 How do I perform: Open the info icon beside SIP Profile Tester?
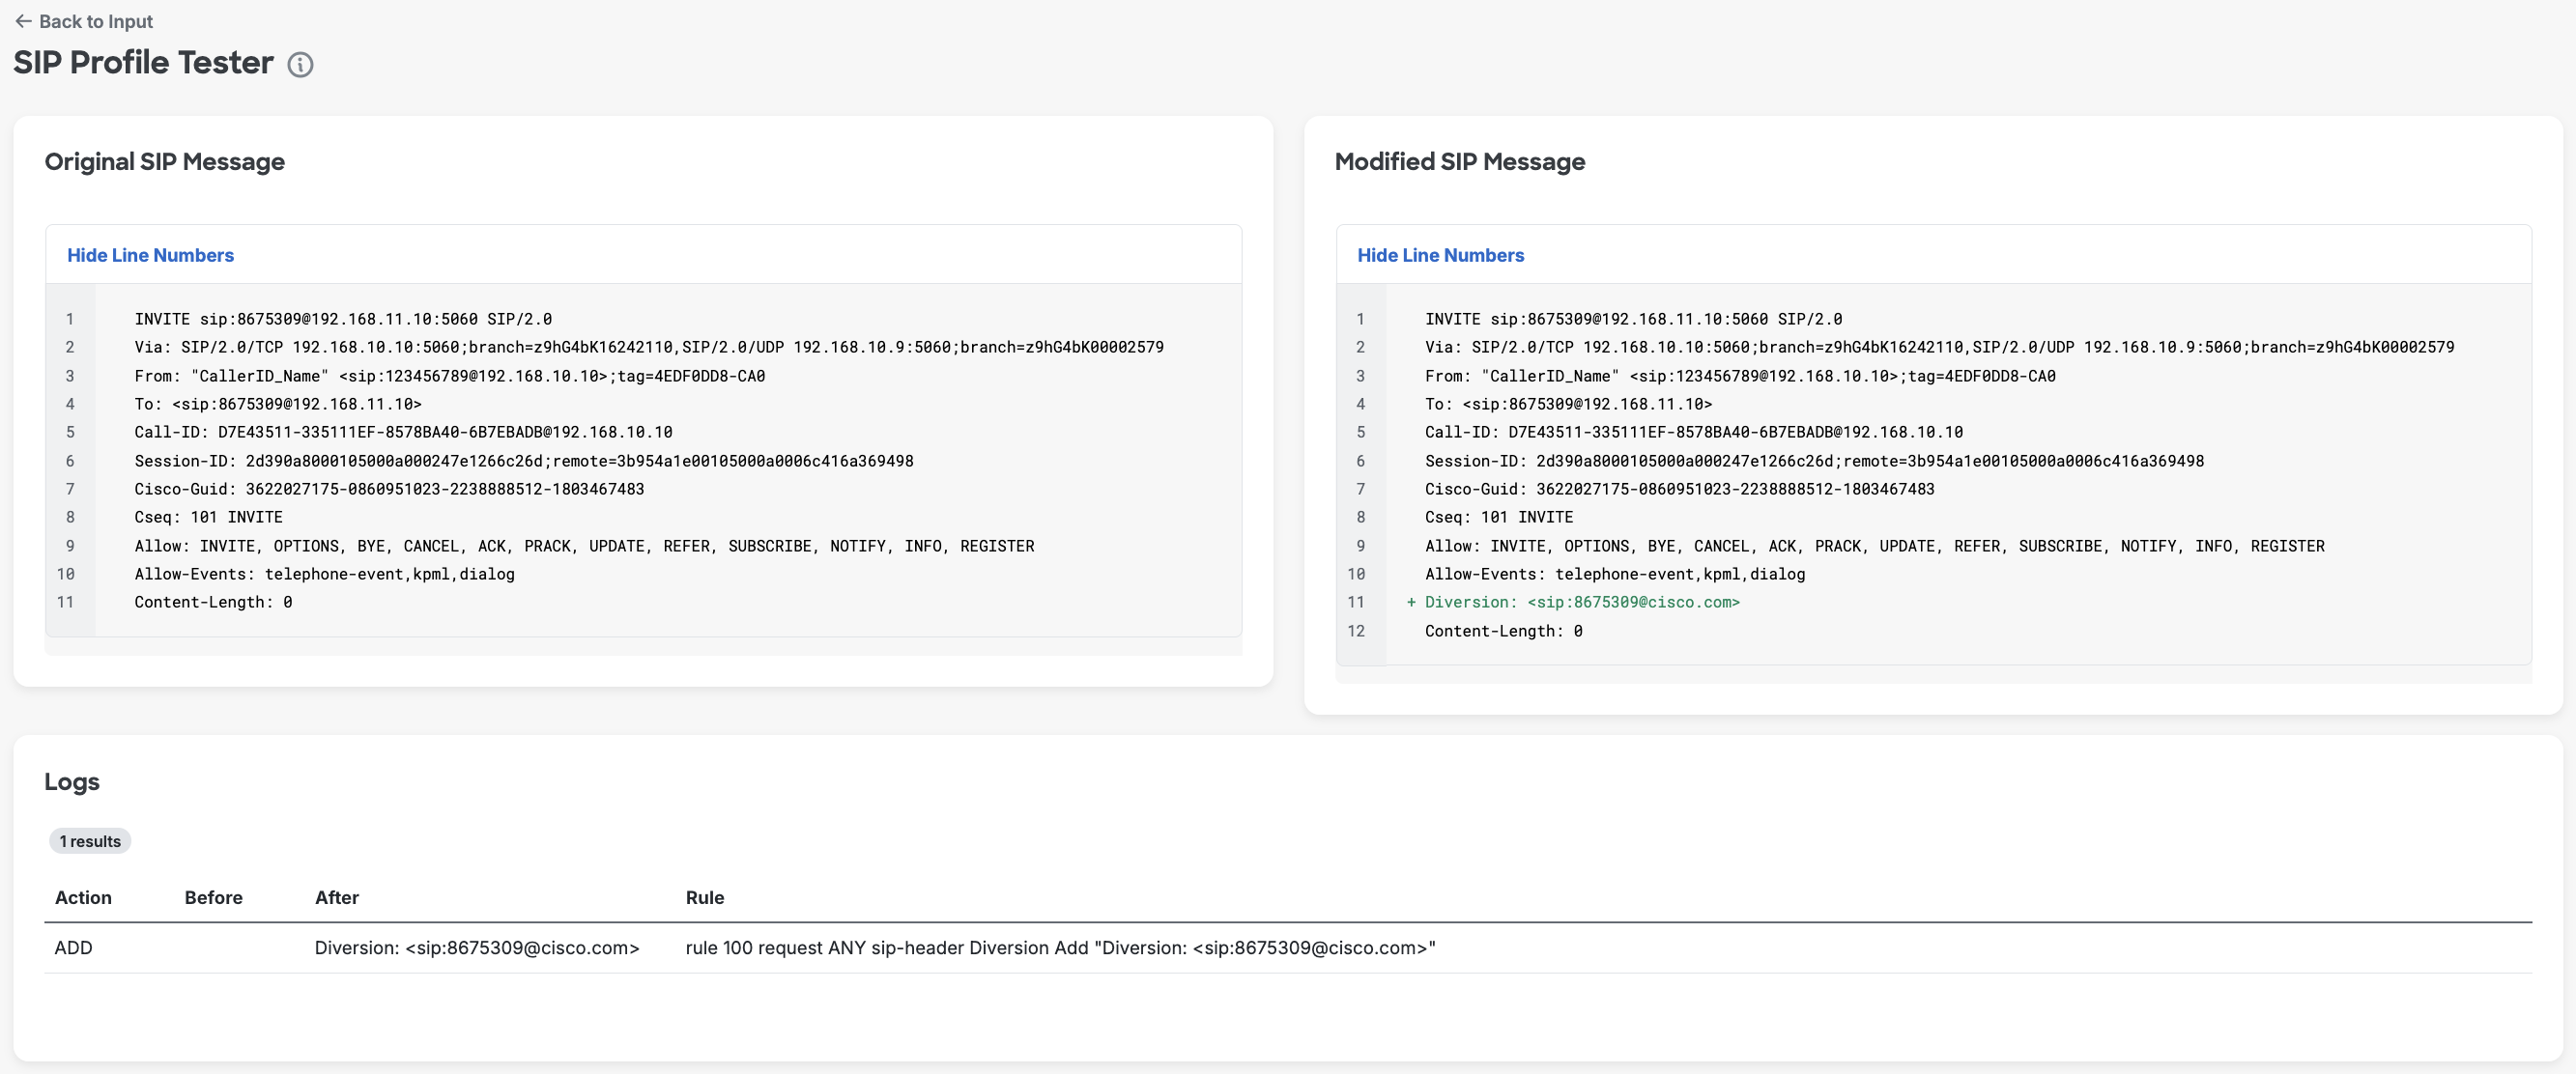click(x=300, y=65)
